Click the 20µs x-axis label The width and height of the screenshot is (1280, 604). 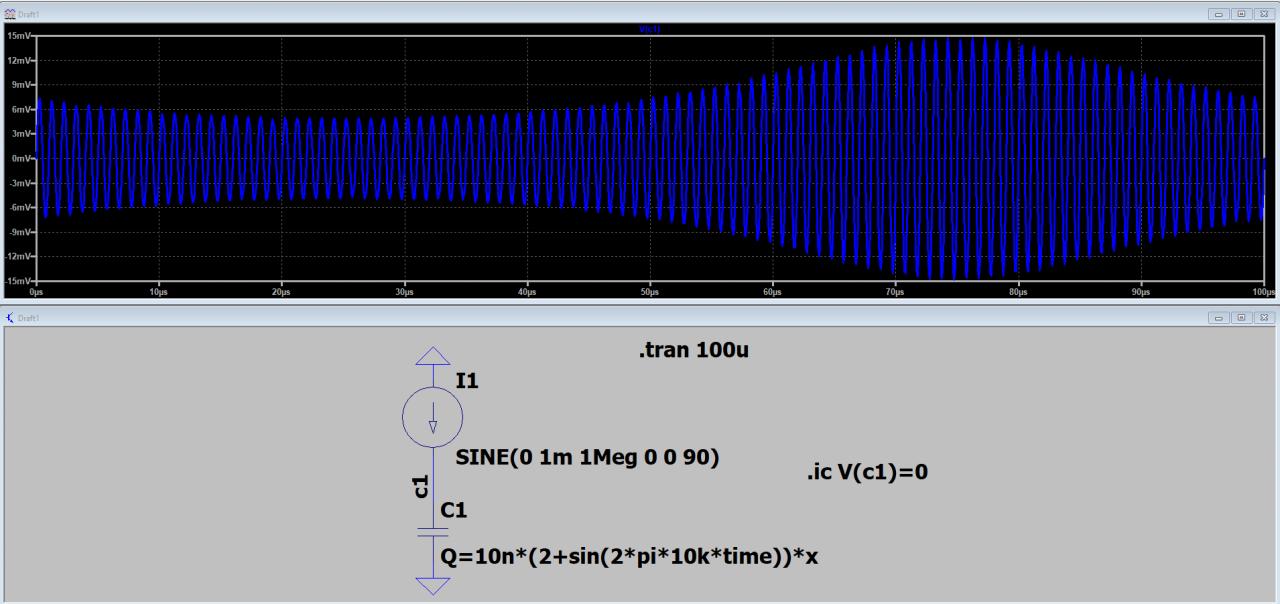282,293
